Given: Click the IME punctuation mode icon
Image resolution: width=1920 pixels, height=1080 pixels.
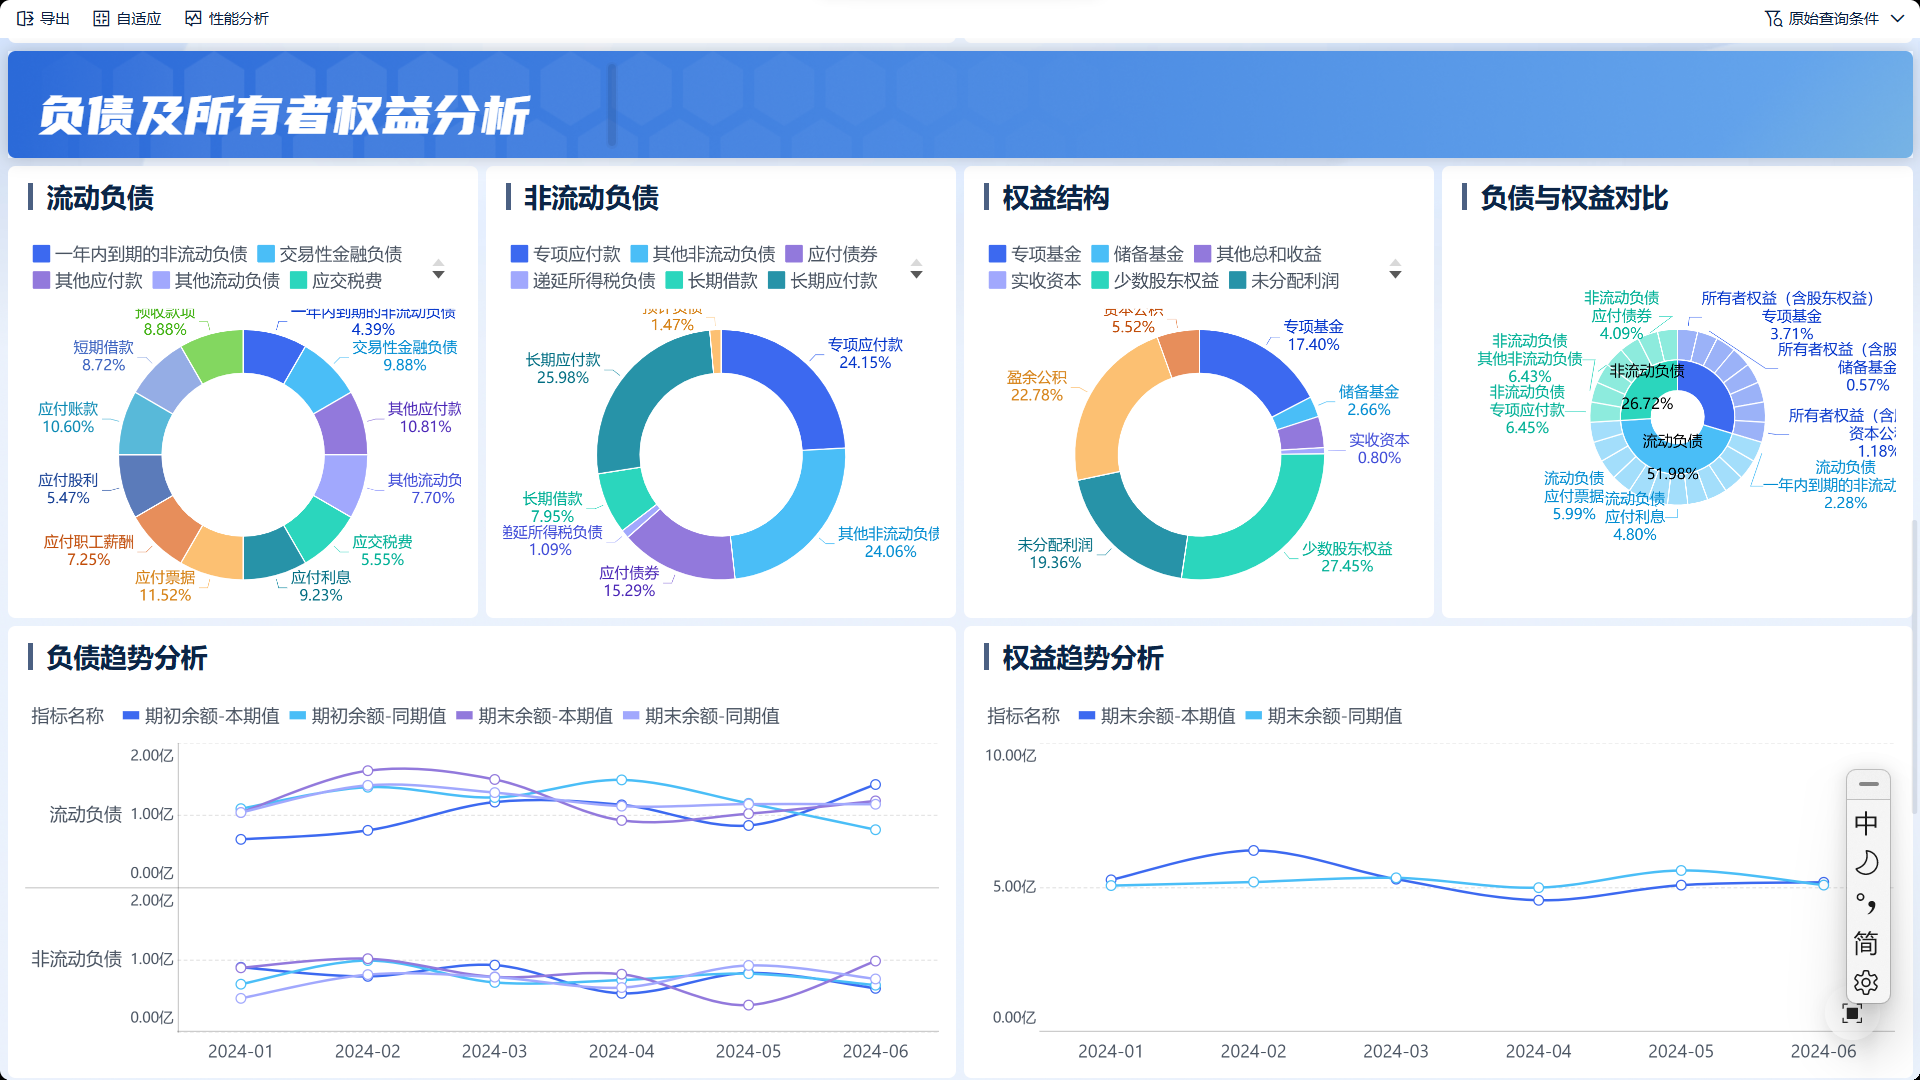Looking at the screenshot, I should pos(1867,903).
